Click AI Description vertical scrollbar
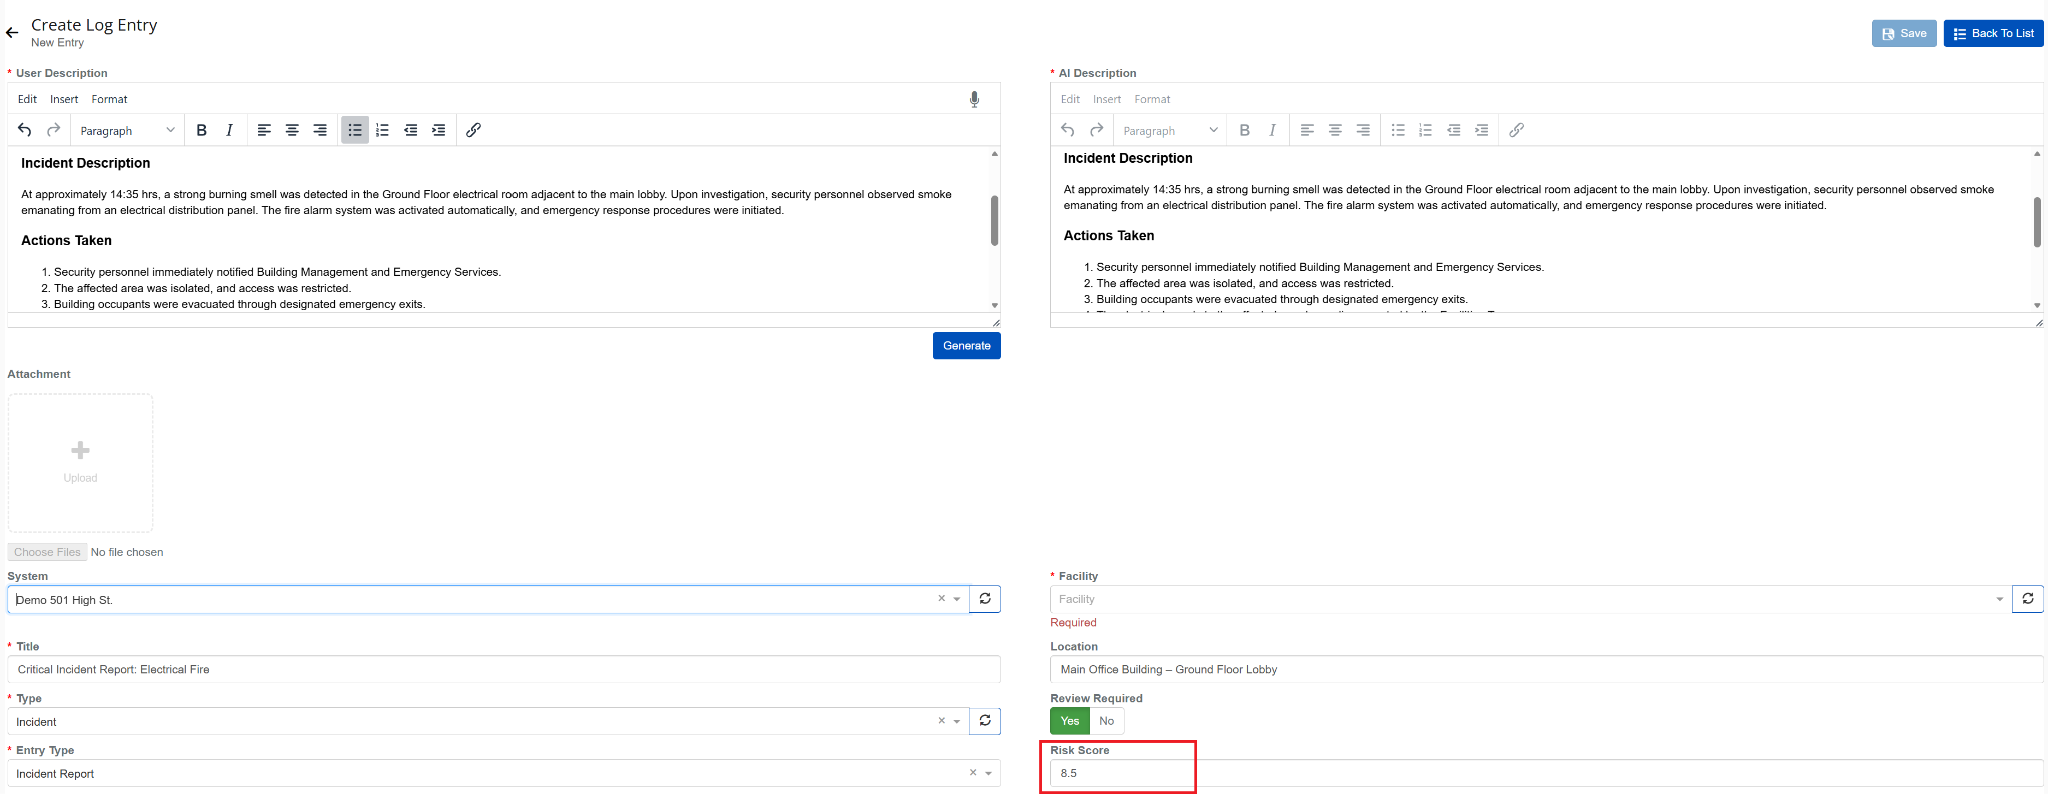Image resolution: width=2048 pixels, height=794 pixels. coord(2037,222)
